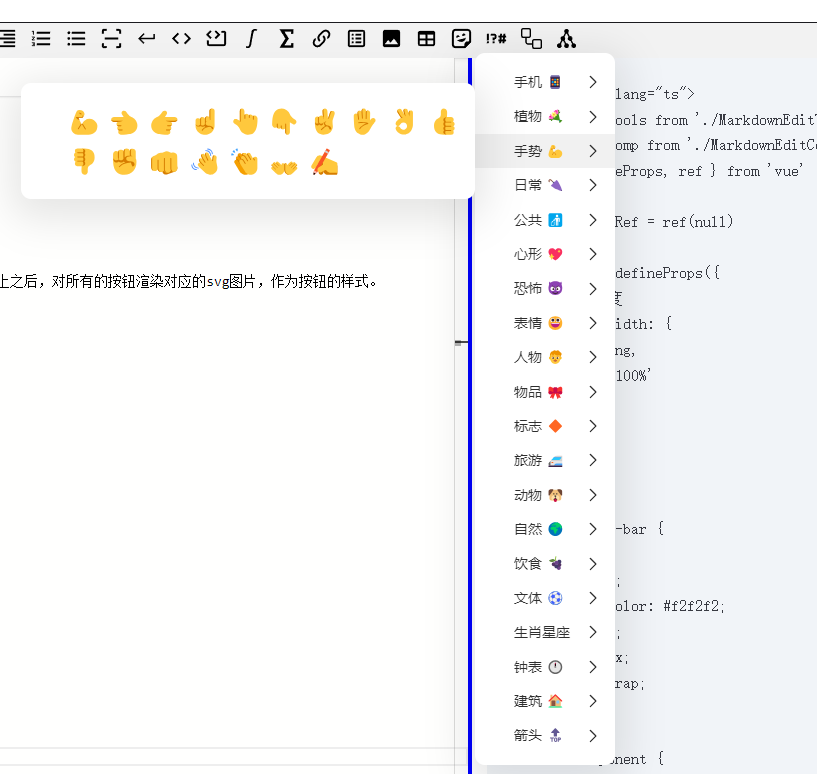The image size is (817, 774).
Task: Pick the thumbs up emoji
Action: pyautogui.click(x=444, y=123)
